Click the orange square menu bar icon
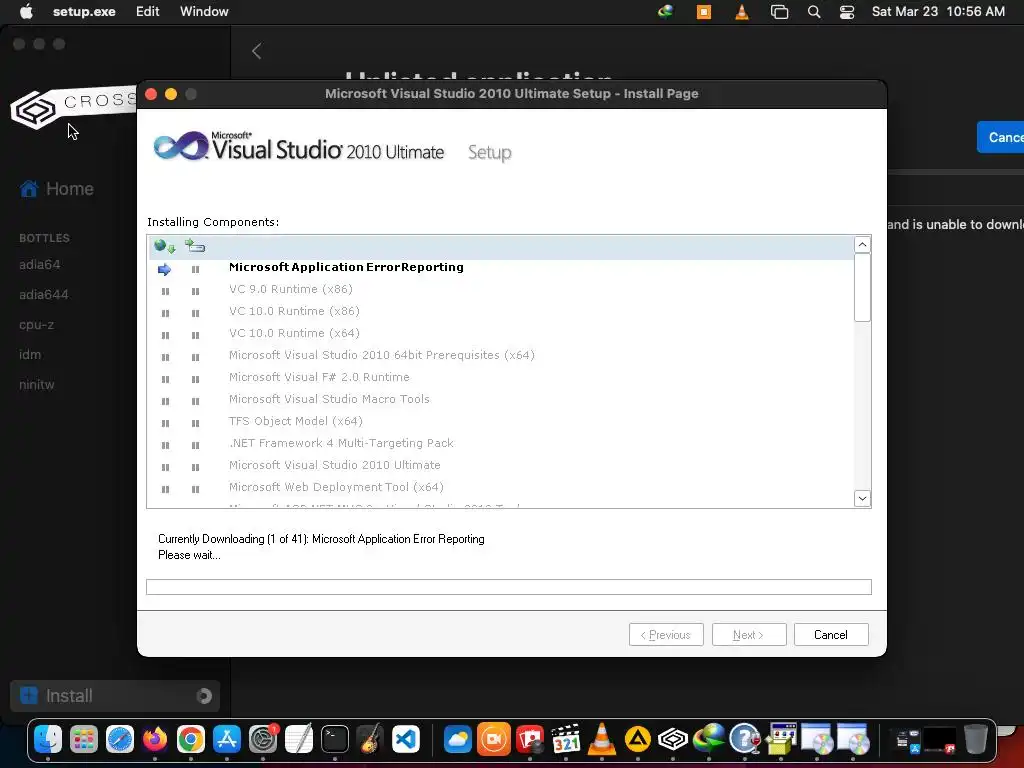1024x768 pixels. pyautogui.click(x=704, y=12)
